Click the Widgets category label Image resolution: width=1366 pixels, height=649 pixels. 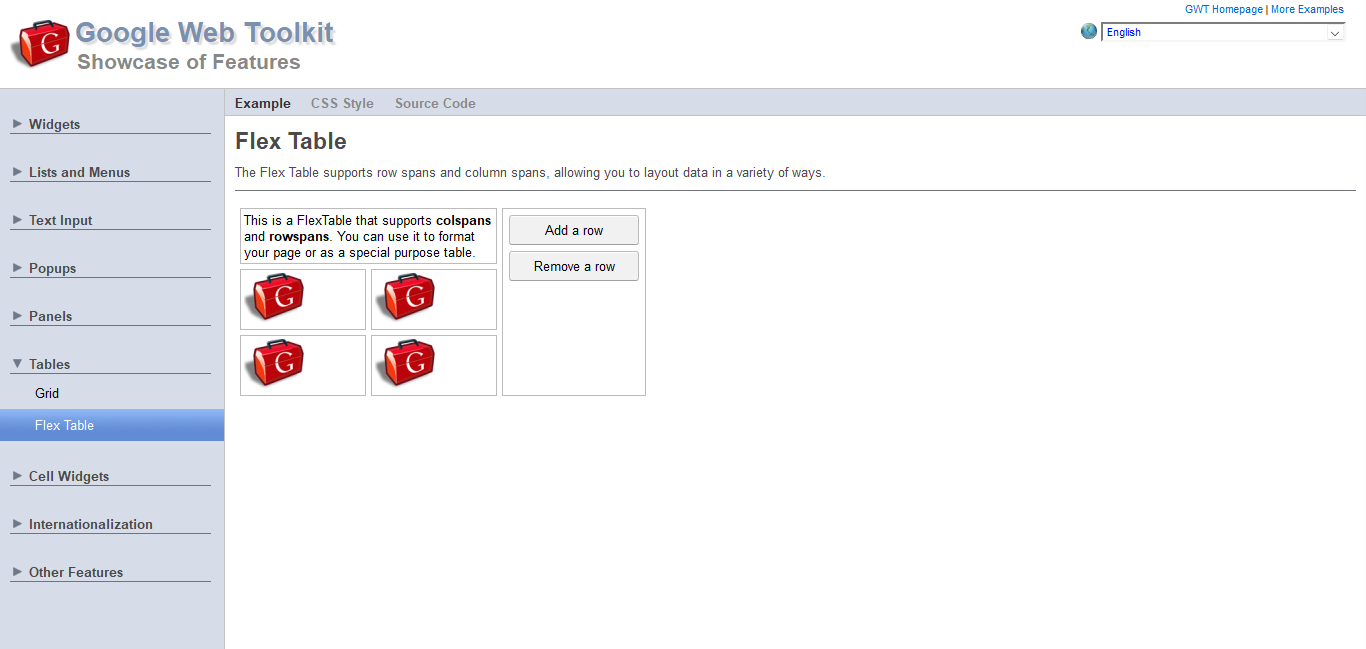54,124
